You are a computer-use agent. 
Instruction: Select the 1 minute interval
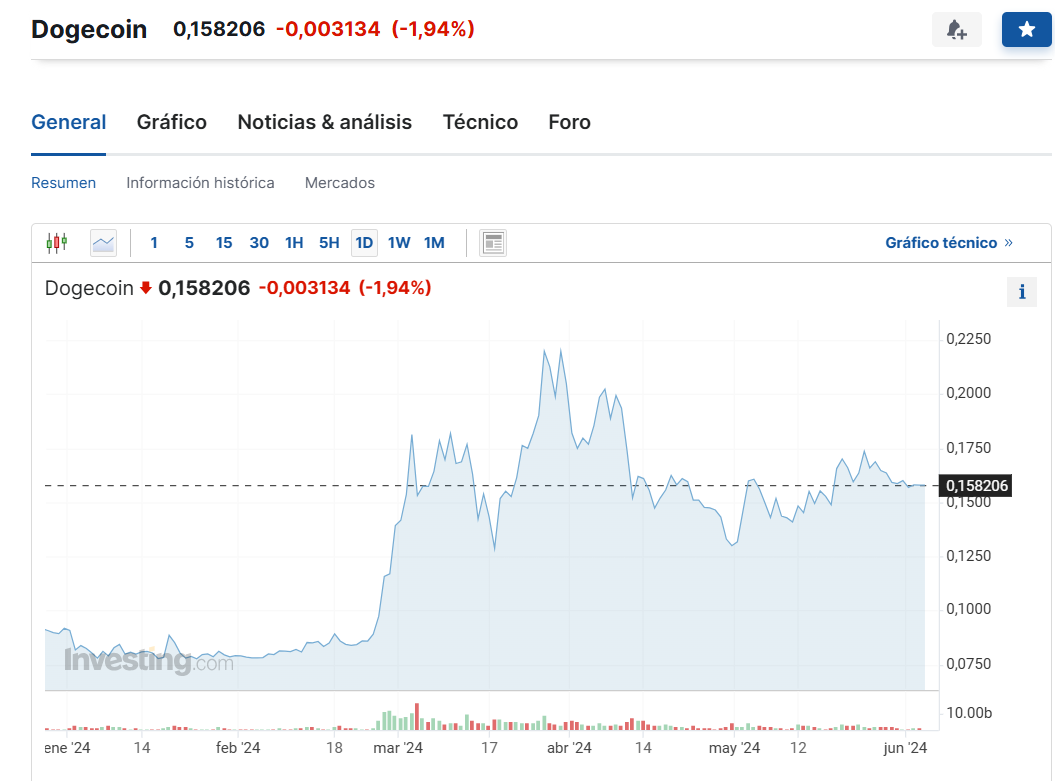(154, 243)
